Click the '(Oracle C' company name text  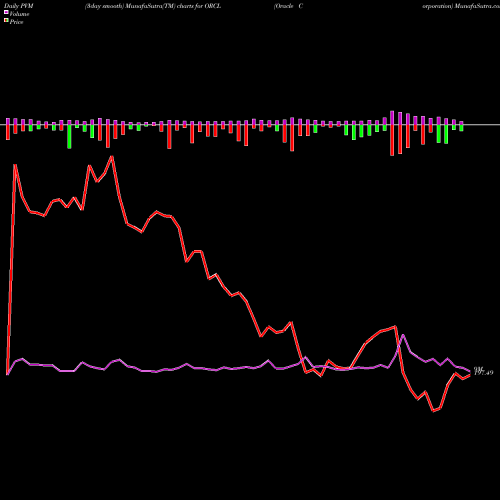[x=288, y=6]
